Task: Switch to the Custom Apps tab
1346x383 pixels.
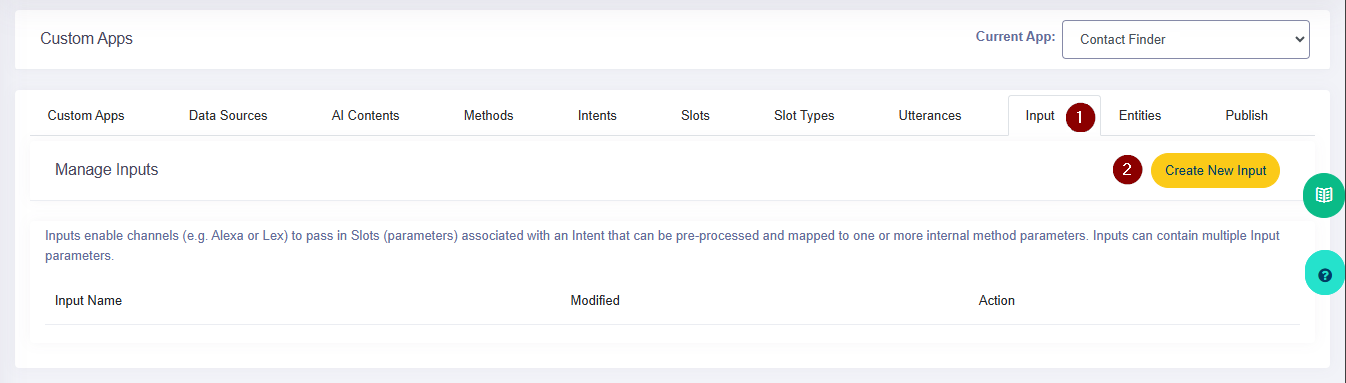Action: click(x=86, y=115)
